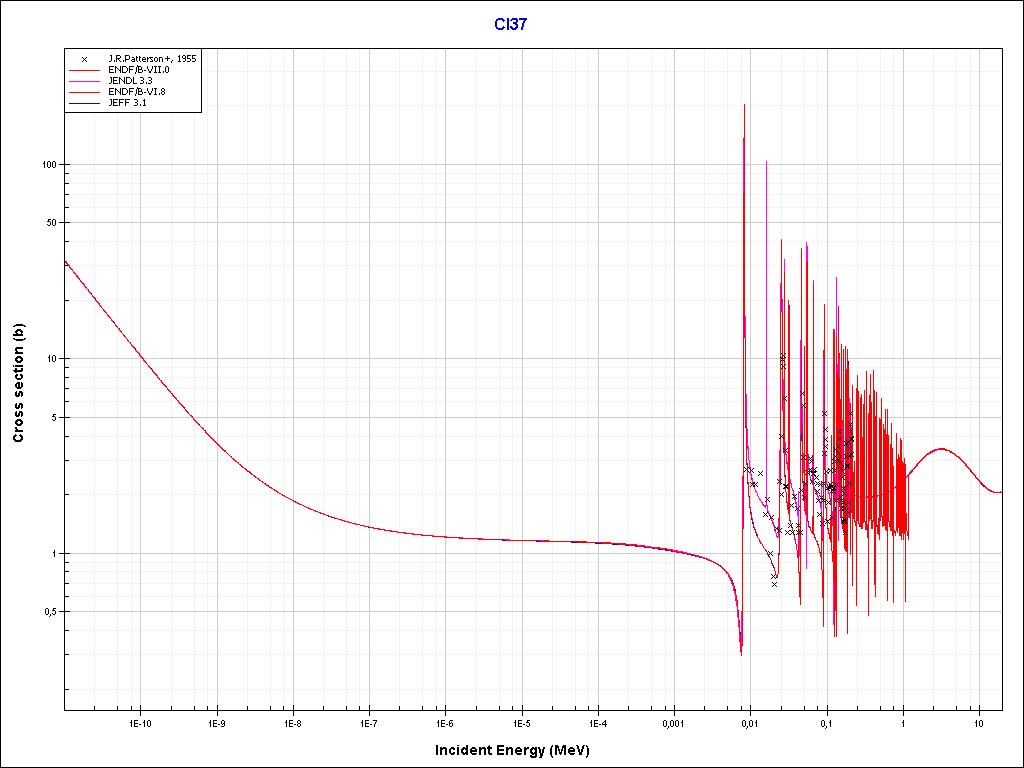
Task: Click the 50 tick label on y-axis
Action: (x=49, y=223)
